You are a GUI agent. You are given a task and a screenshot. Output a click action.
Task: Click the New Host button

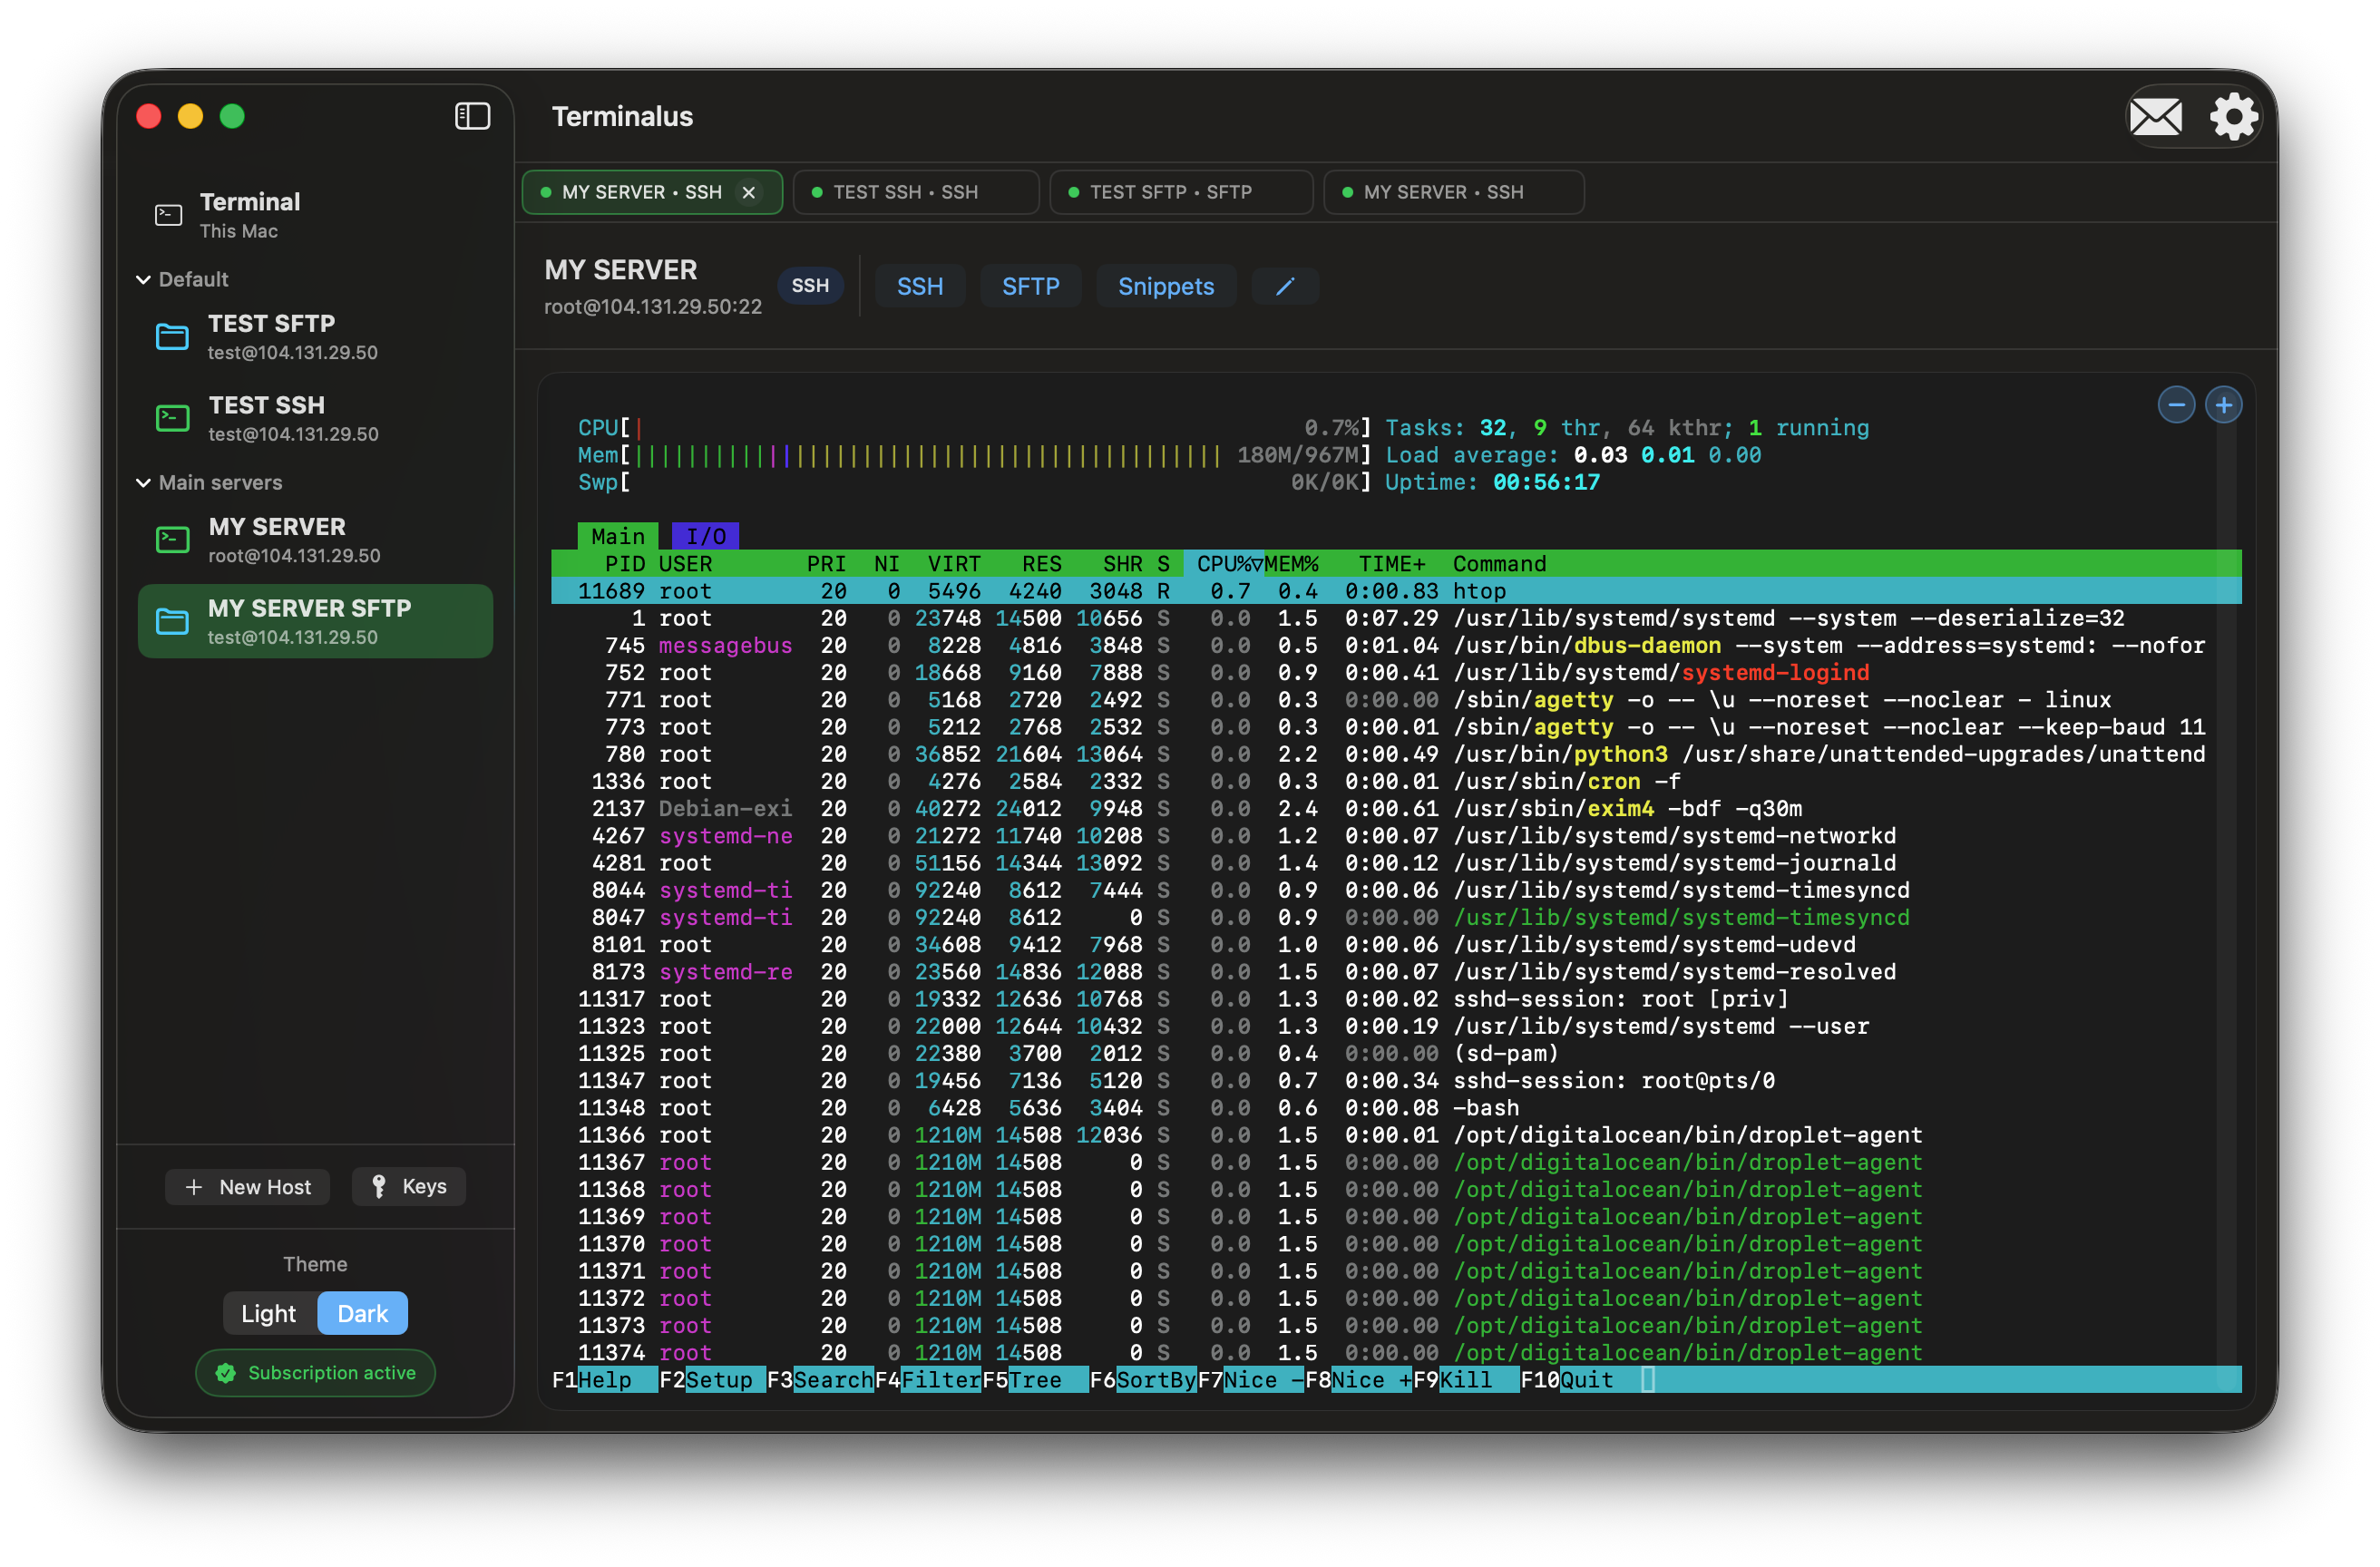tap(248, 1186)
